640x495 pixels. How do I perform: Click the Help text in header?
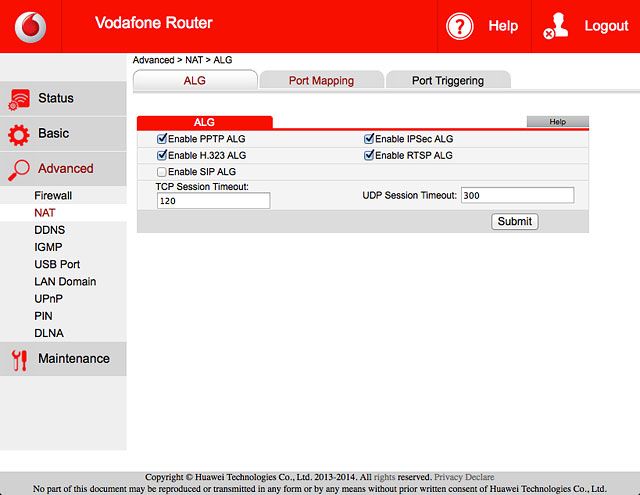[503, 26]
